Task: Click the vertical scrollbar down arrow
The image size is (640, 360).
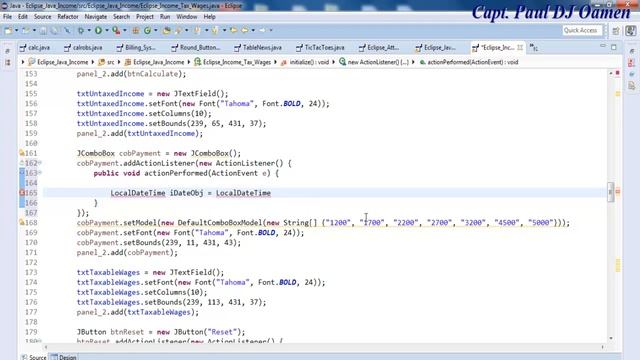Action: pos(611,338)
